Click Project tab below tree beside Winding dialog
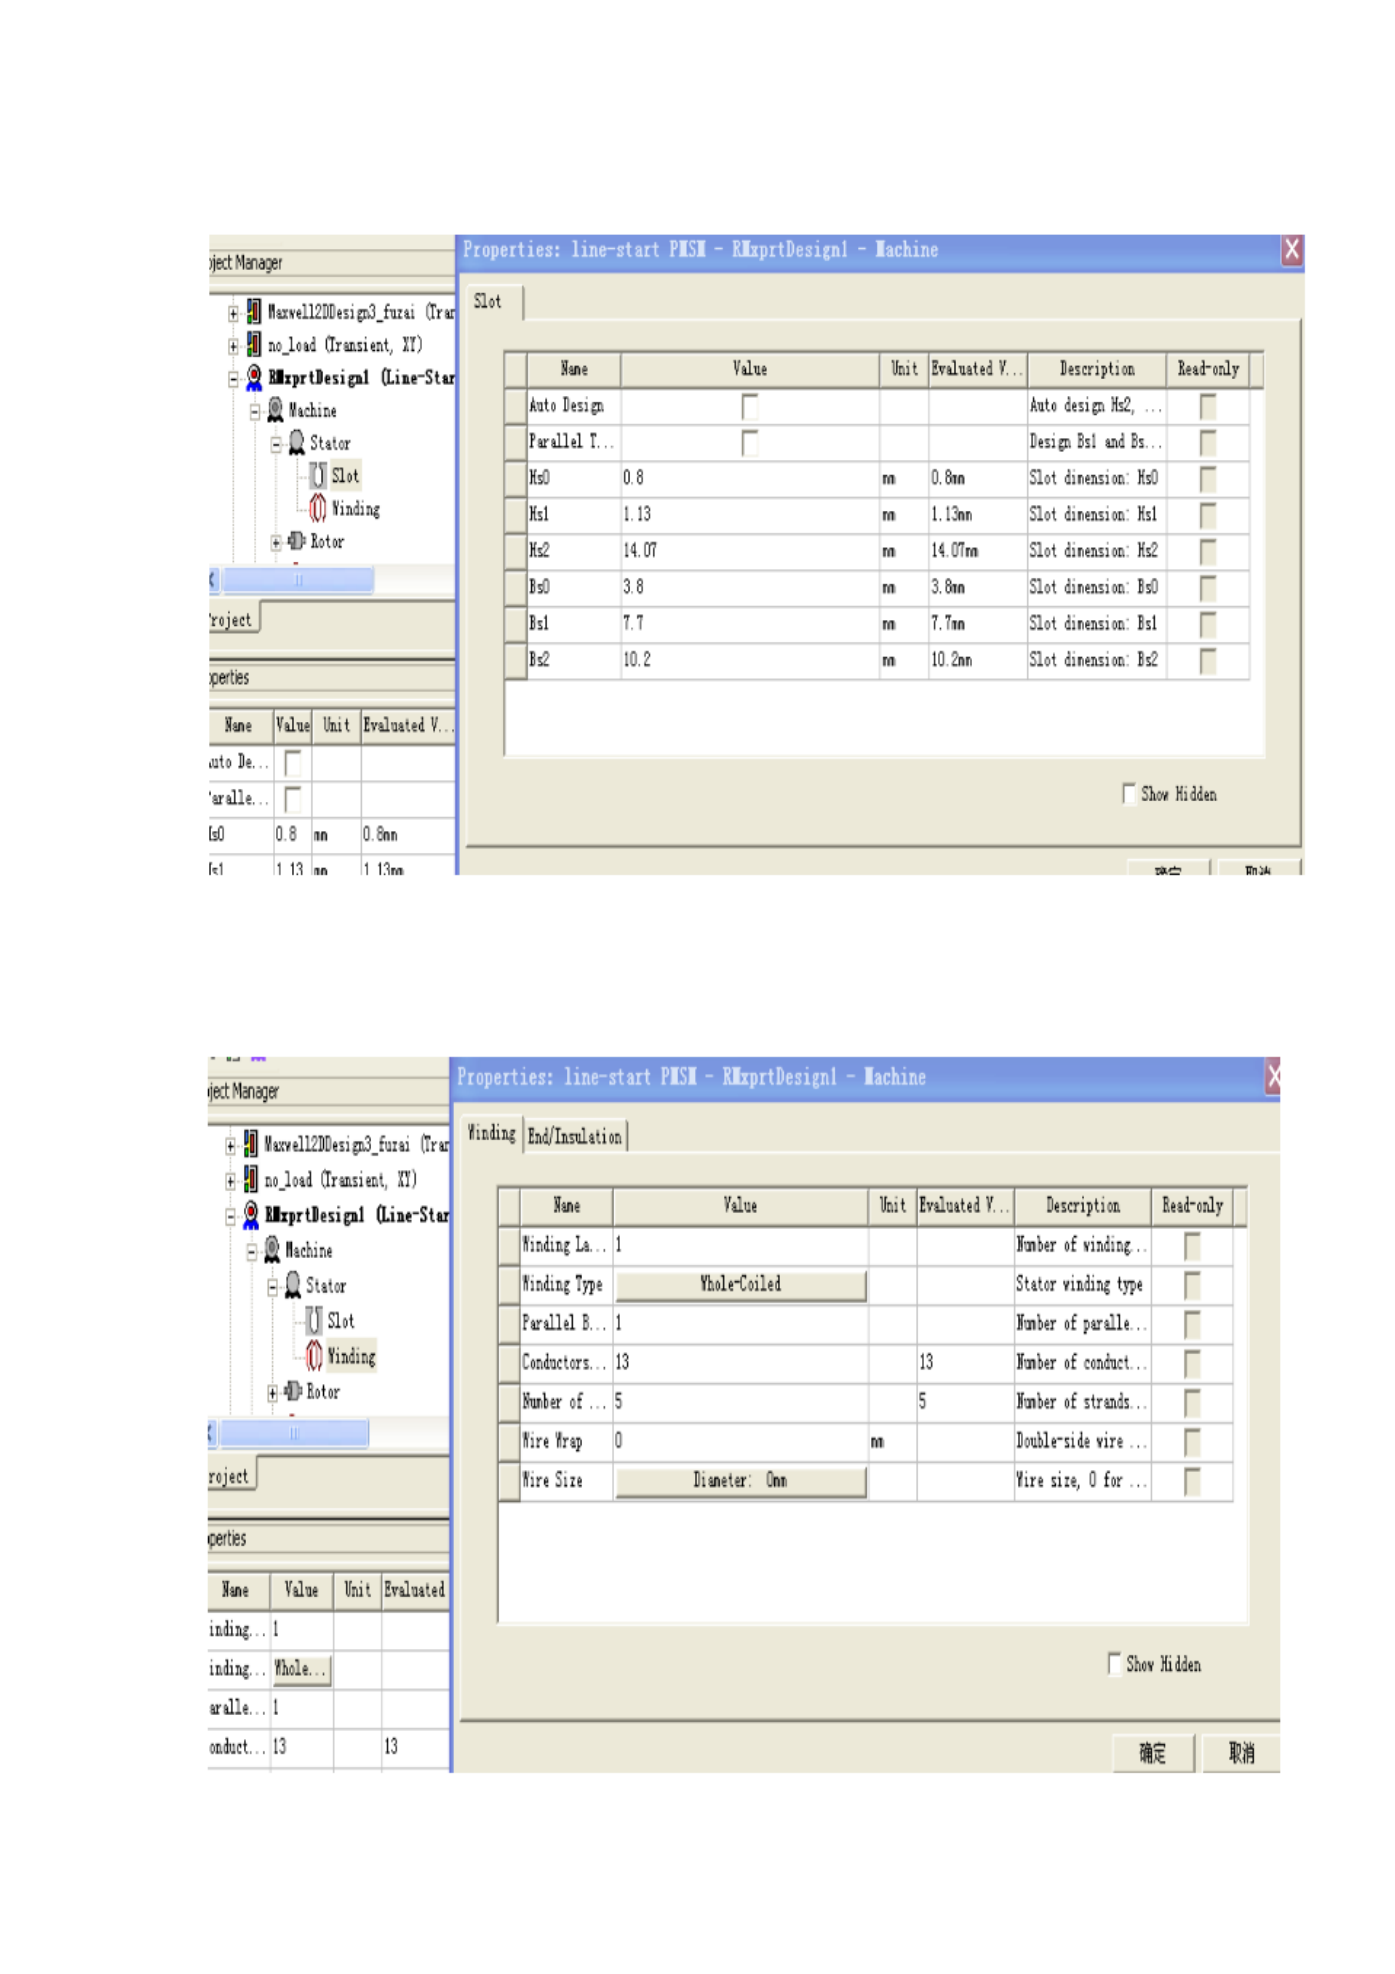 click(231, 1475)
